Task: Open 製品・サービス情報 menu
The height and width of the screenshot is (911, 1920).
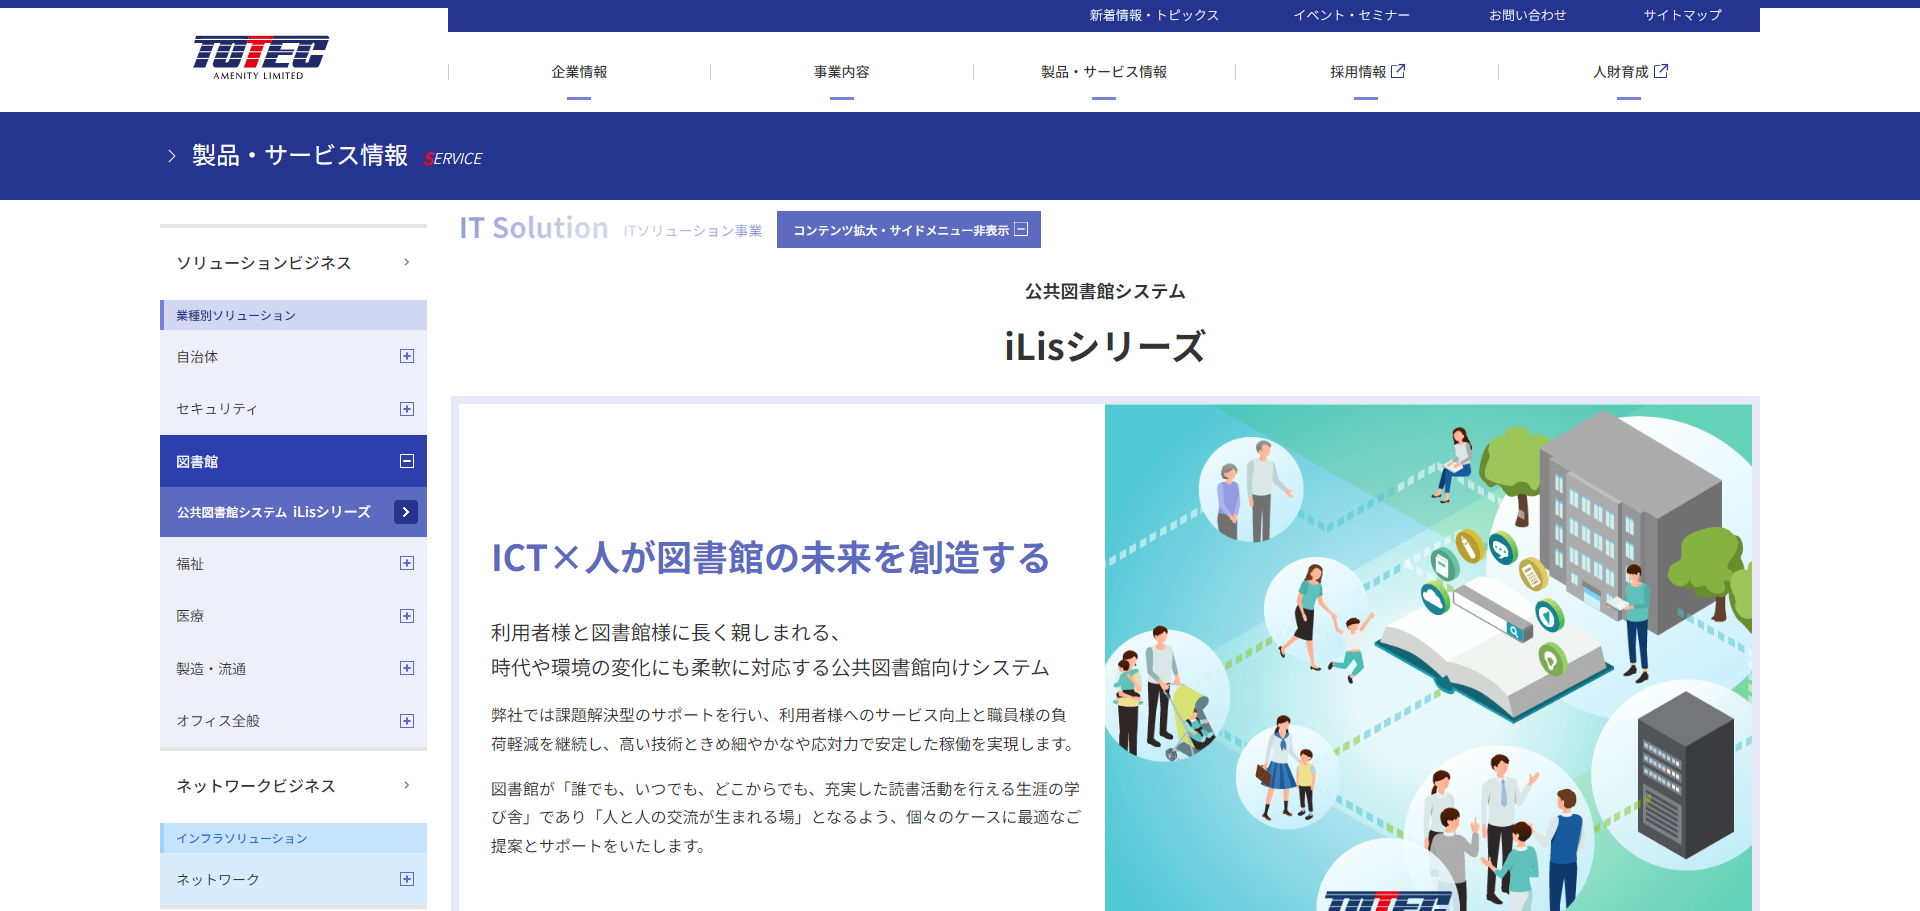Action: tap(1104, 72)
